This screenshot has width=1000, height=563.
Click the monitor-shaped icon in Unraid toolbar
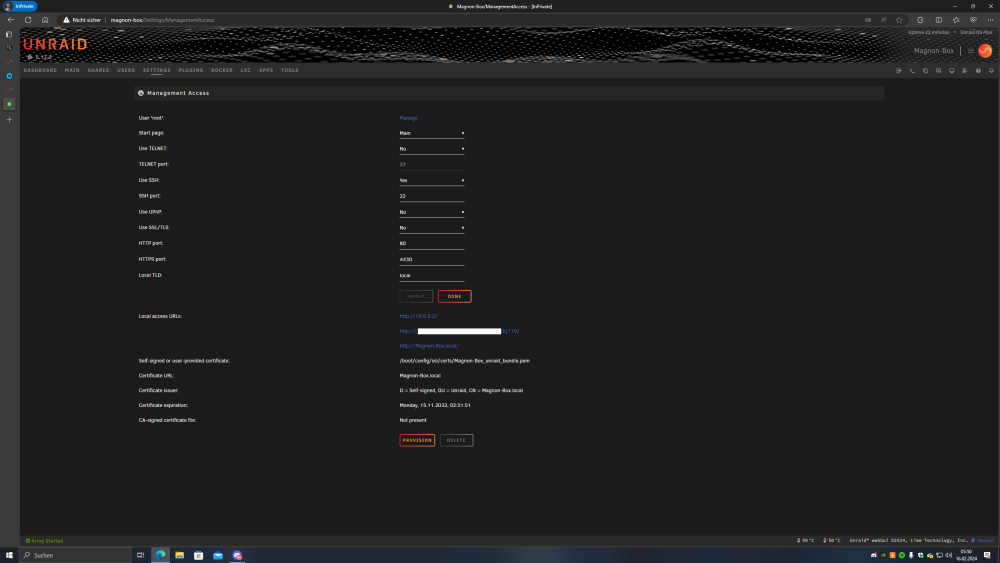(x=952, y=71)
